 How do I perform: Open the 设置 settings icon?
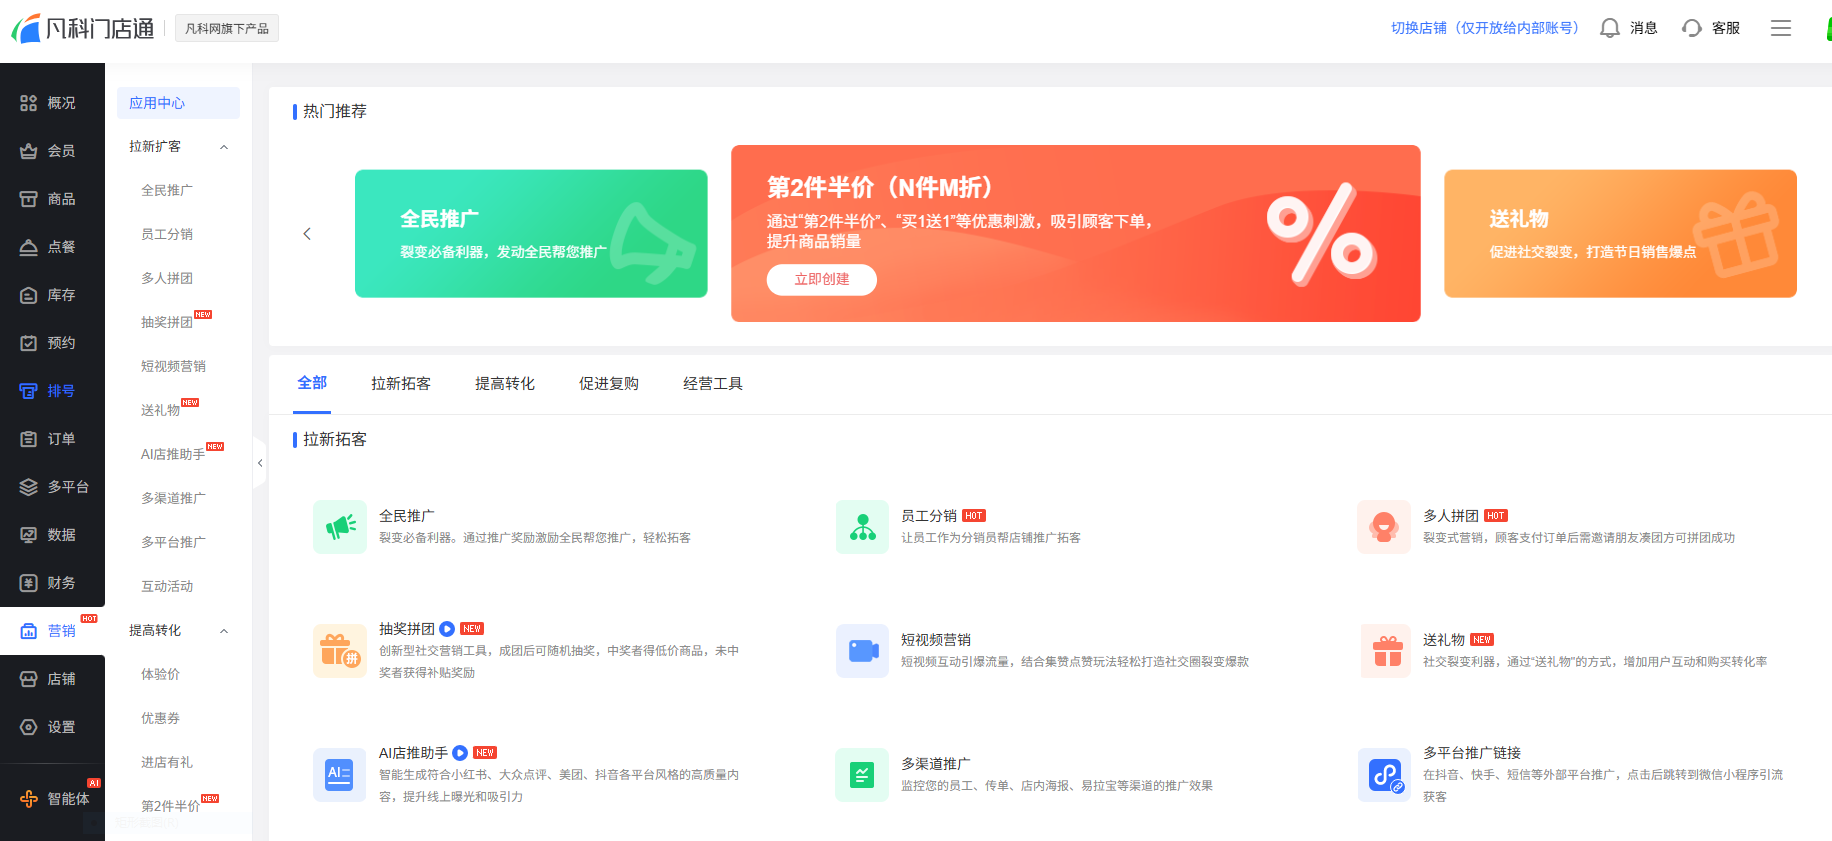coord(28,727)
